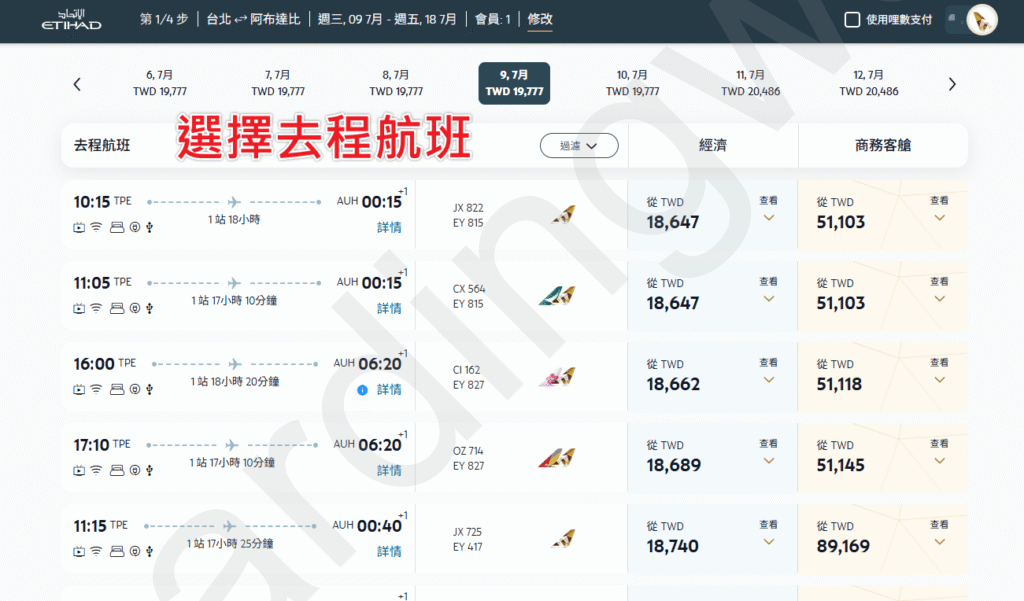Open the profile avatar menu
1024x601 pixels.
[x=982, y=20]
